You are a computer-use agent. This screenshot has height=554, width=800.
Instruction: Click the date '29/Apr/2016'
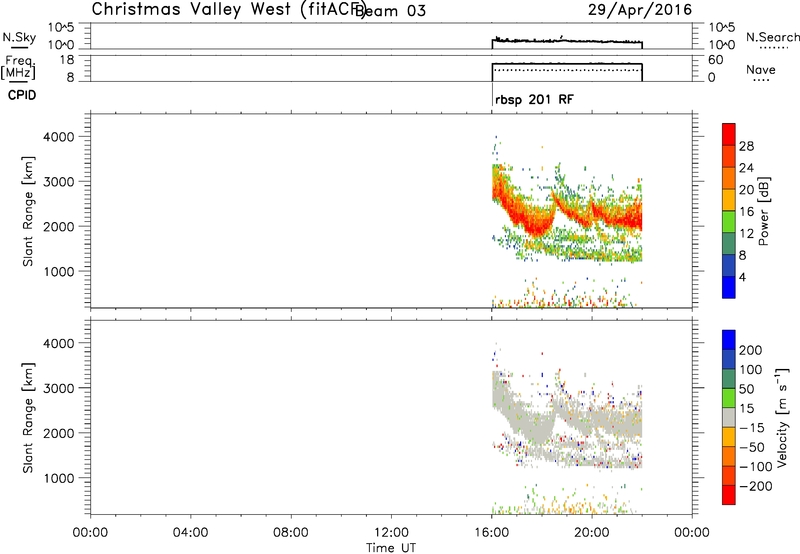click(x=640, y=10)
